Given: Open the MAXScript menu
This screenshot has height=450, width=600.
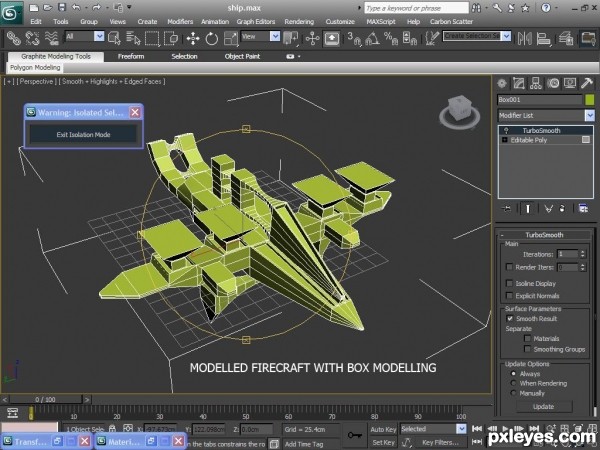Looking at the screenshot, I should (381, 21).
